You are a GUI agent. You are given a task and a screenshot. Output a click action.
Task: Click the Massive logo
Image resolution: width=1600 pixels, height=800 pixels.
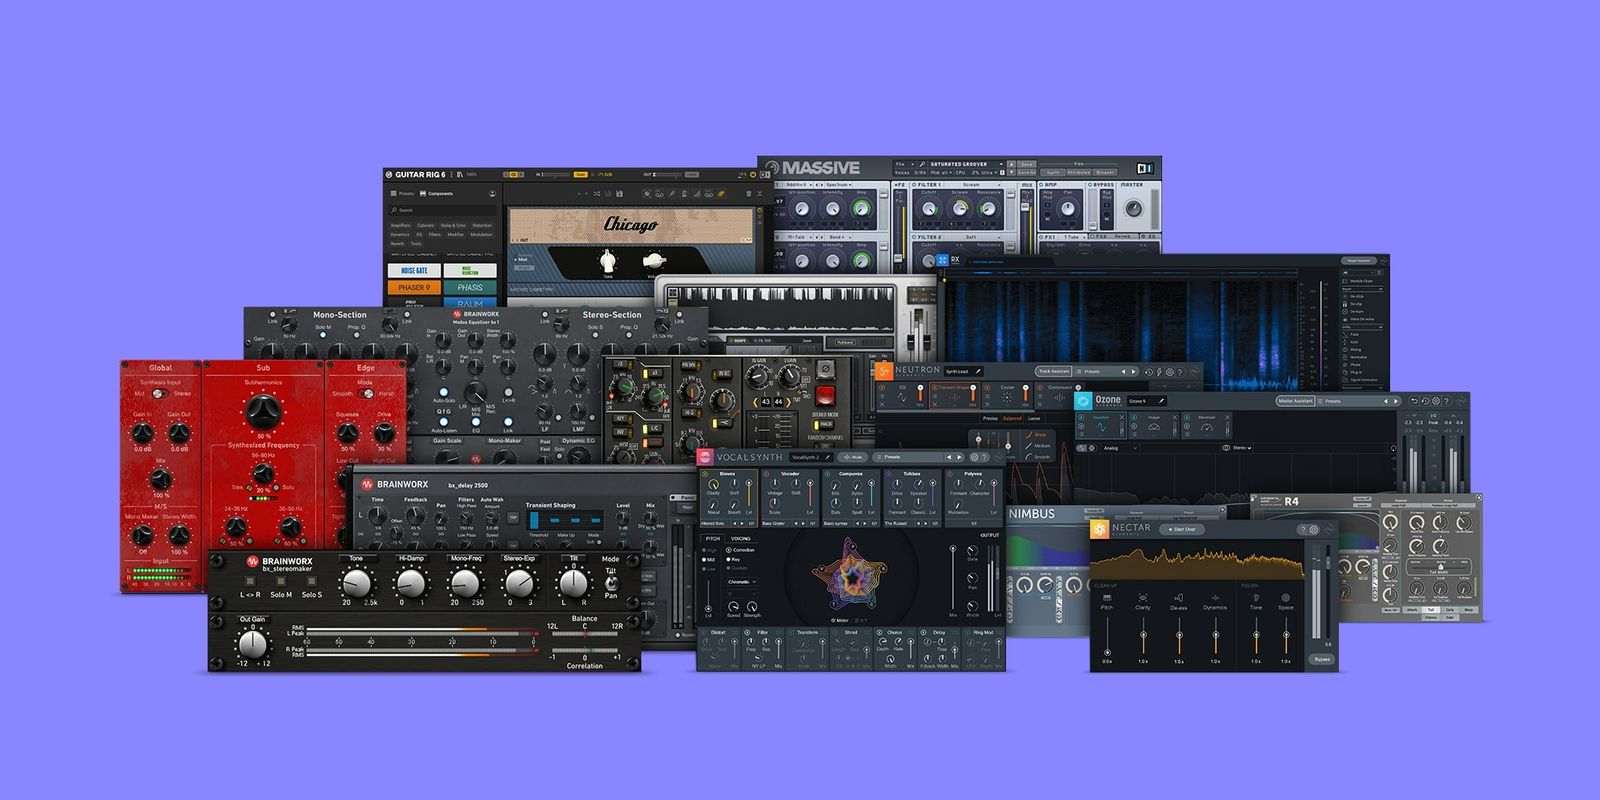(811, 168)
